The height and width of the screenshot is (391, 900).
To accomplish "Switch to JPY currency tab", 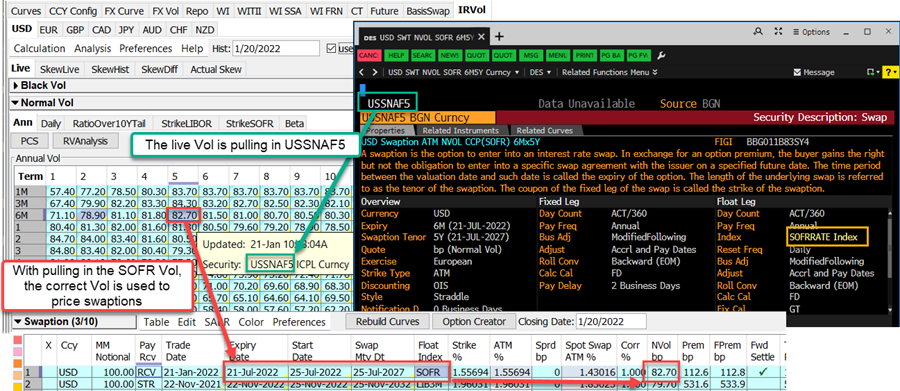I will coord(126,30).
